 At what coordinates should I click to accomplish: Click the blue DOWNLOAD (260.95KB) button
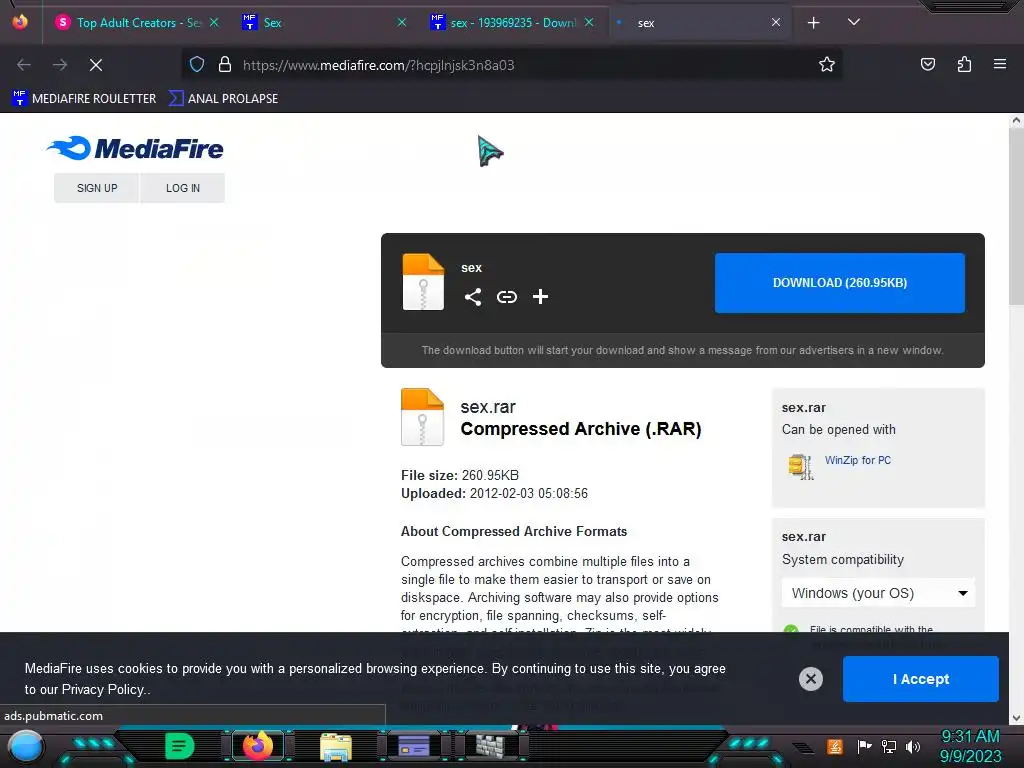(x=839, y=283)
